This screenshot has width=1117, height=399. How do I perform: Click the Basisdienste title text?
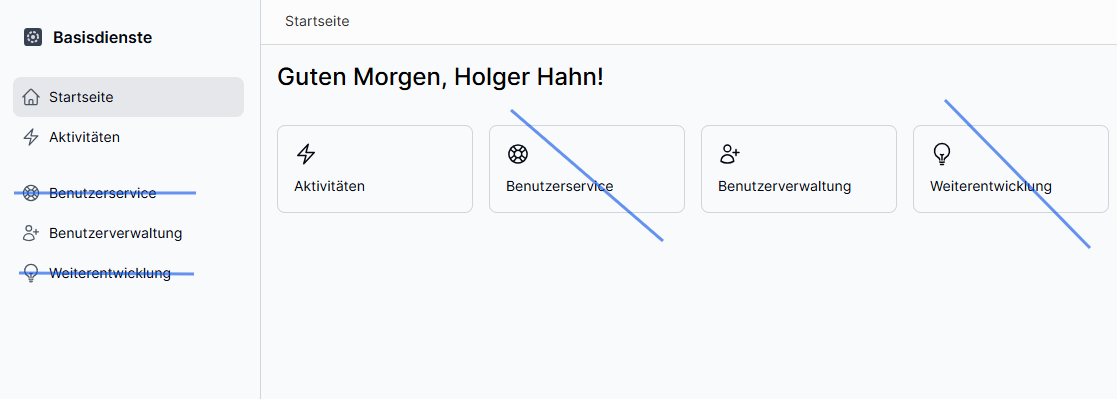coord(103,38)
